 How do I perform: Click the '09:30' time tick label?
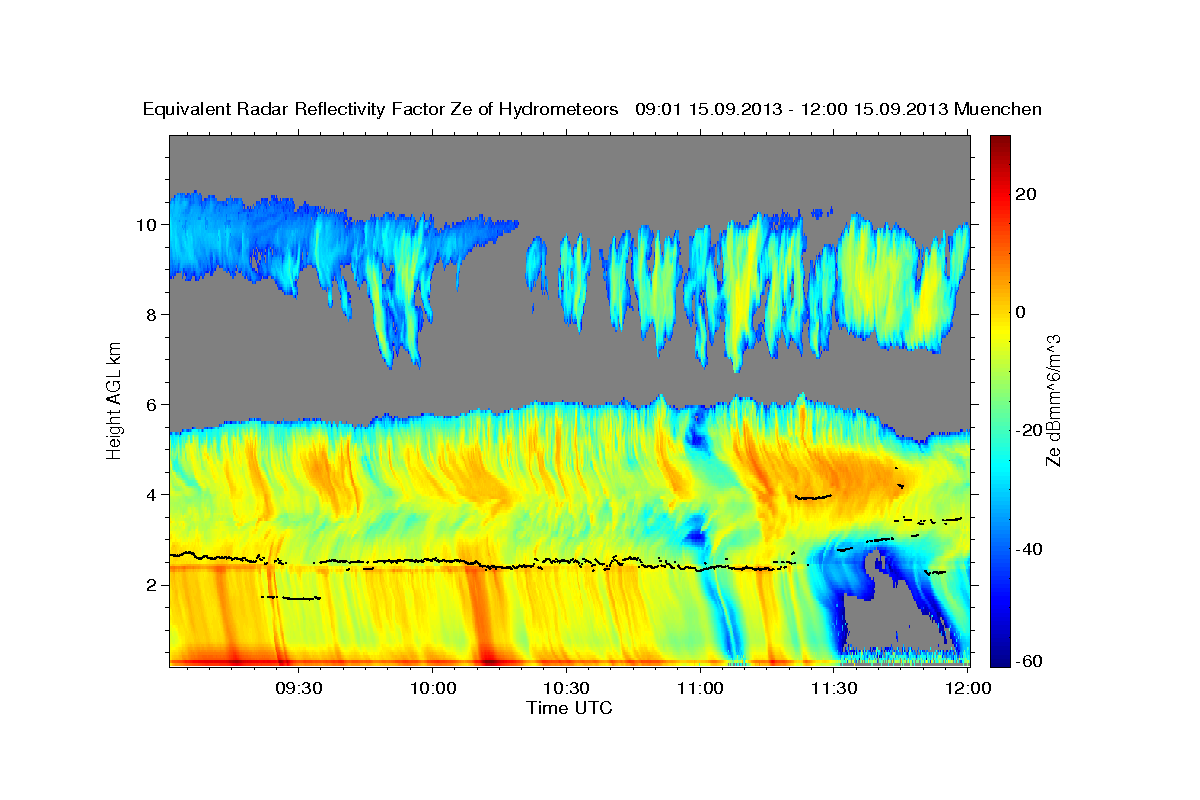coord(298,689)
